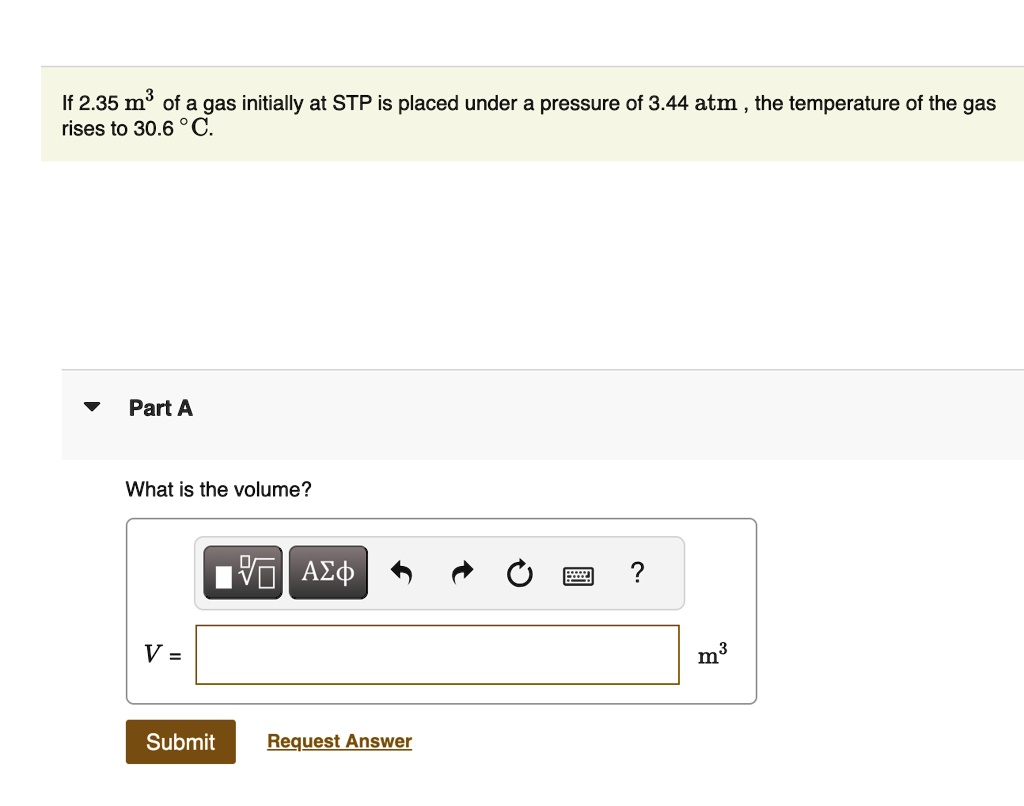
Task: Open equation editor help with the question mark
Action: click(637, 572)
